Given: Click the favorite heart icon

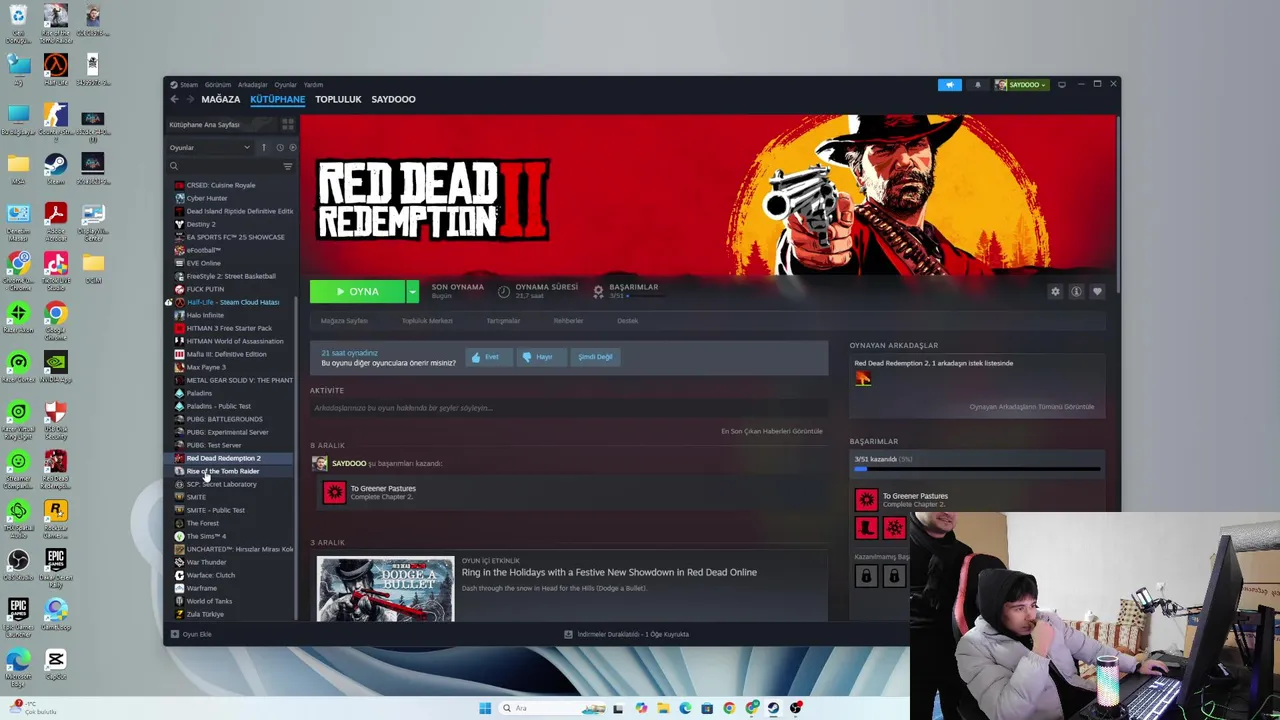Looking at the screenshot, I should point(1097,291).
